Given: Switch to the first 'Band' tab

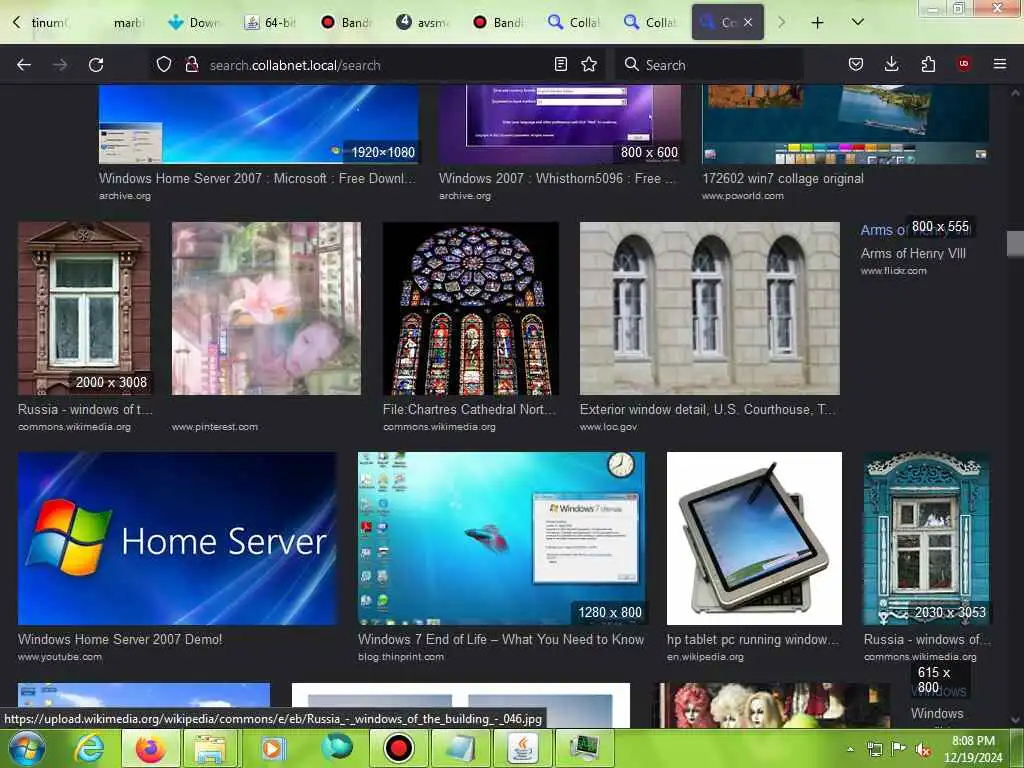Looking at the screenshot, I should coord(347,22).
